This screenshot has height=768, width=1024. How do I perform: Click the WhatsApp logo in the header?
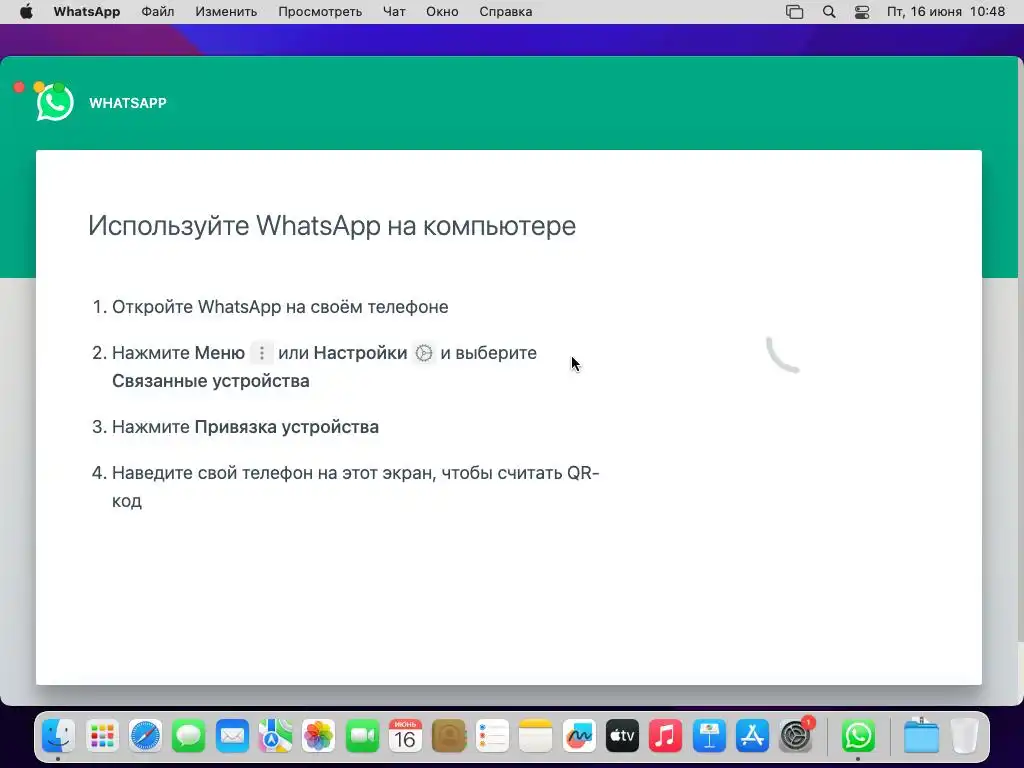point(55,103)
